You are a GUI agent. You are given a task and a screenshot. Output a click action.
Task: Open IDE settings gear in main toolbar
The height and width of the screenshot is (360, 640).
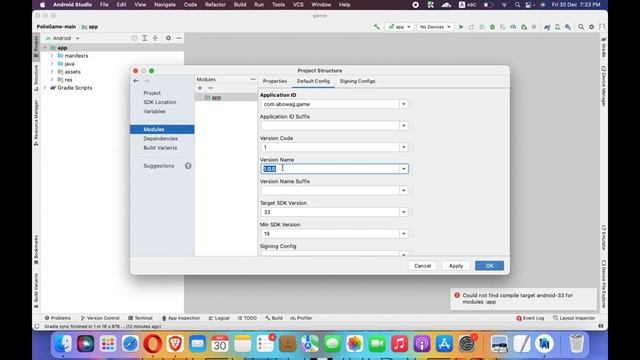591,27
